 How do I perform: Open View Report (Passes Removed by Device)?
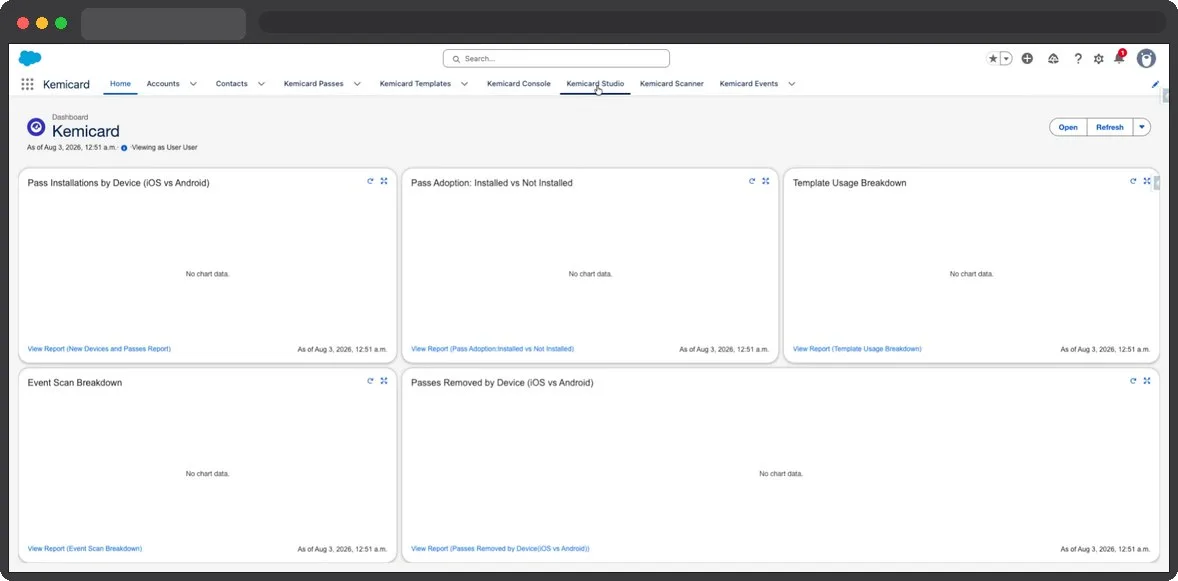[x=500, y=549]
